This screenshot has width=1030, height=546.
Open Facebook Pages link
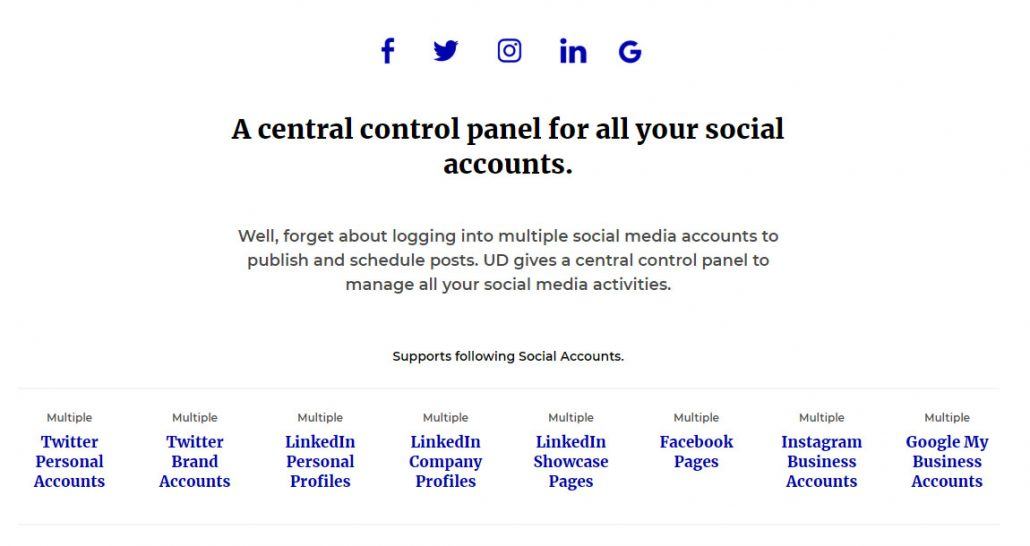[x=696, y=451]
